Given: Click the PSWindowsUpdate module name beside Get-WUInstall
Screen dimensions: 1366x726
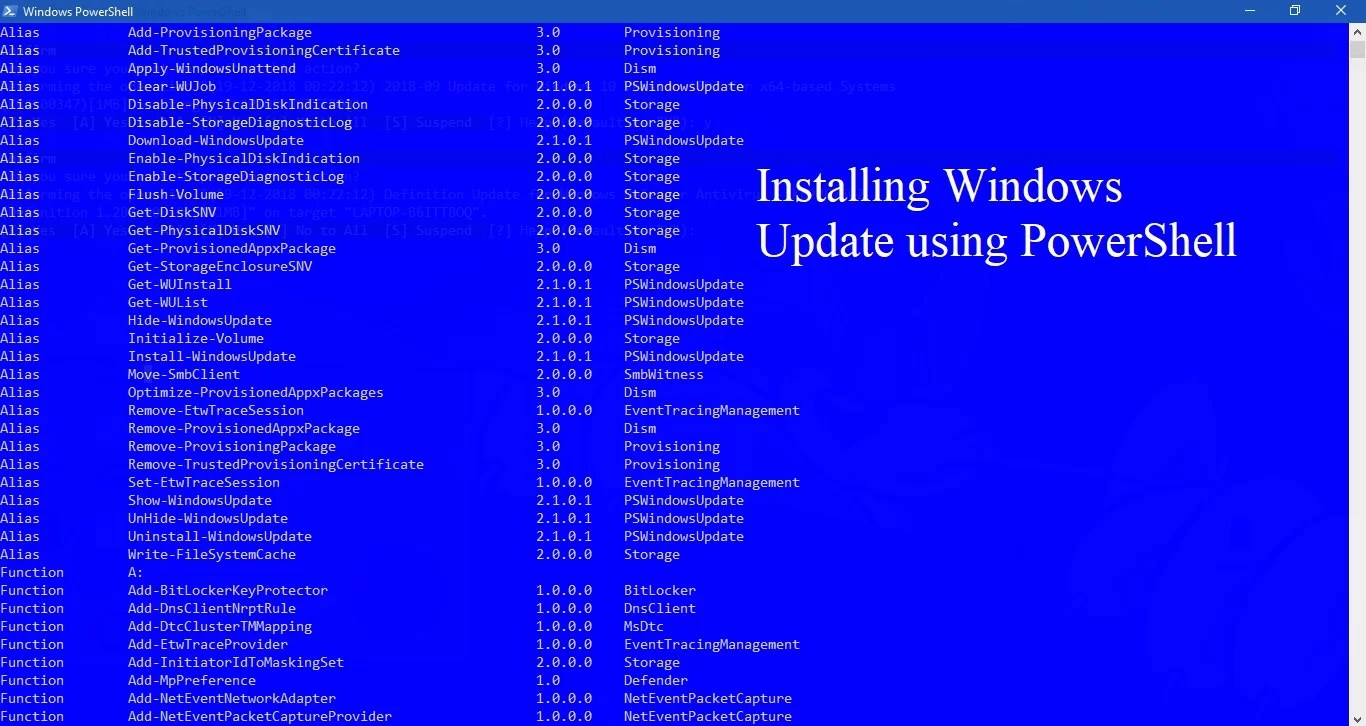Looking at the screenshot, I should (x=684, y=284).
